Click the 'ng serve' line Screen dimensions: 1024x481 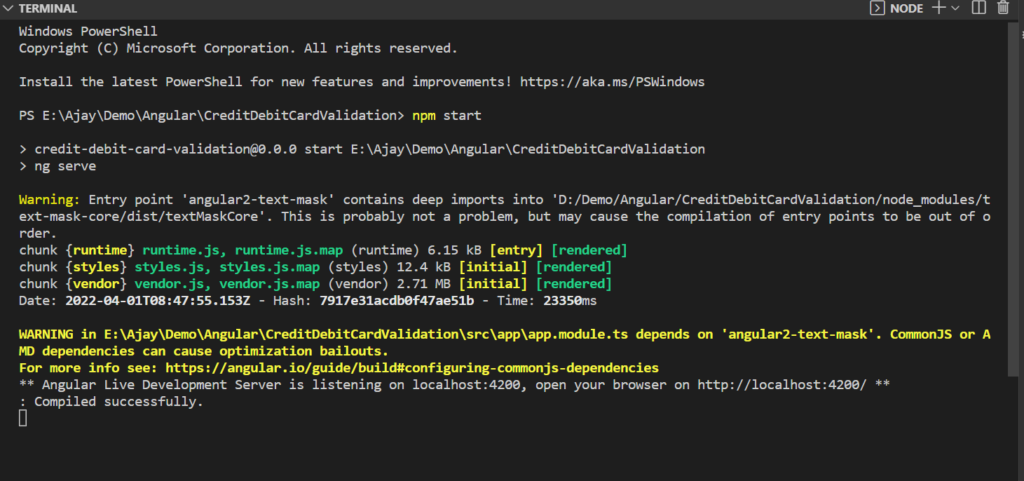click(x=57, y=166)
